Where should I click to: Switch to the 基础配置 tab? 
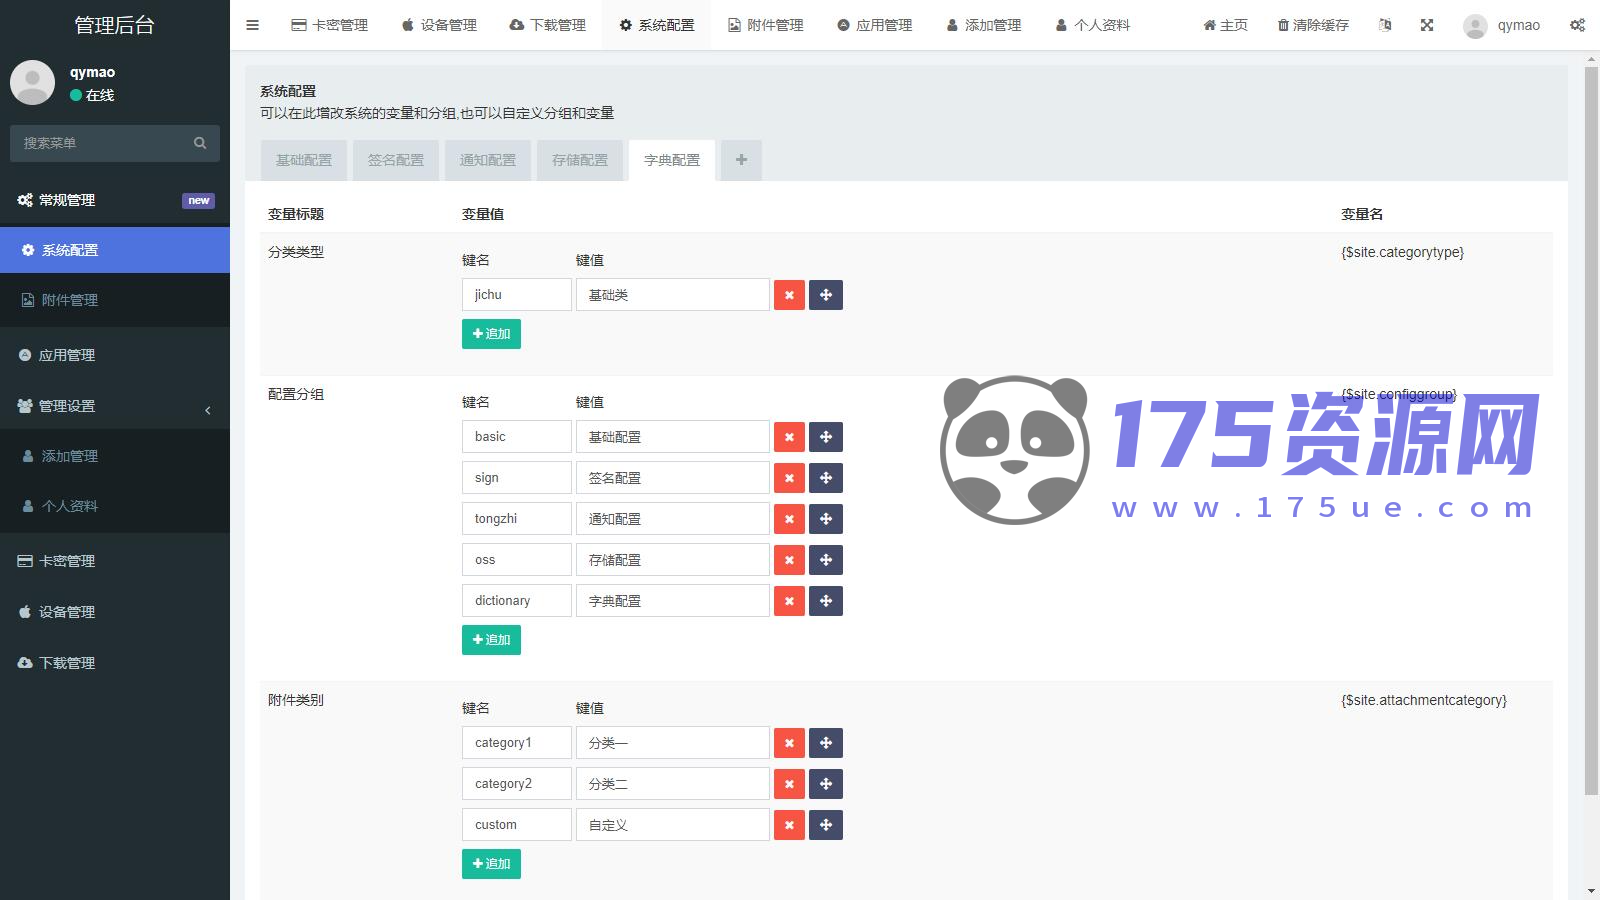tap(304, 160)
